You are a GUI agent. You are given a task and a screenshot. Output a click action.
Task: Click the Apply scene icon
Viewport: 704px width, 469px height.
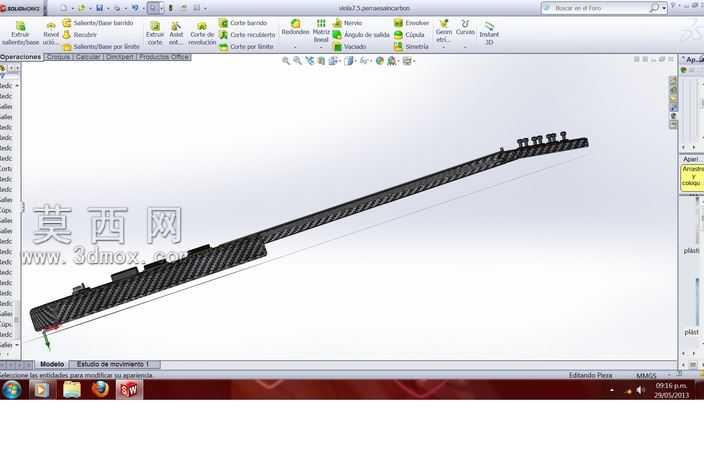pos(392,61)
